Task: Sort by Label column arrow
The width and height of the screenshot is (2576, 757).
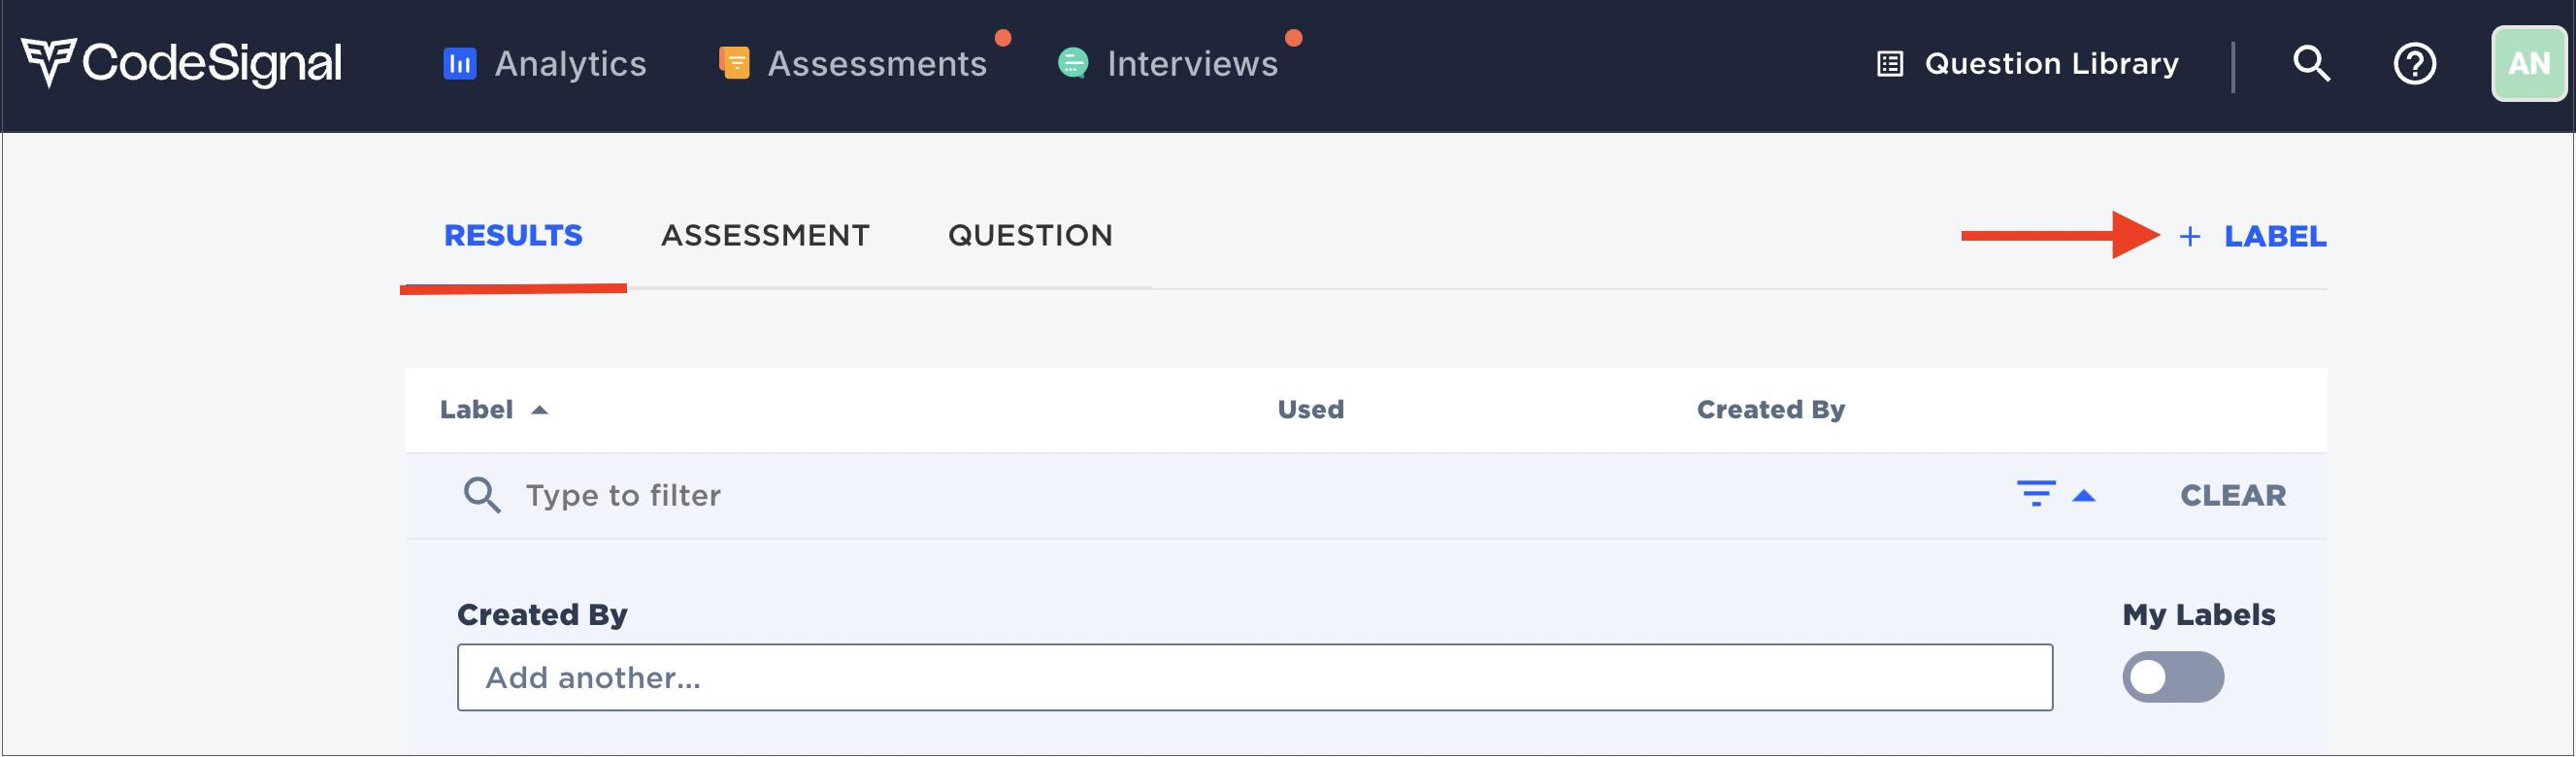Action: click(539, 410)
